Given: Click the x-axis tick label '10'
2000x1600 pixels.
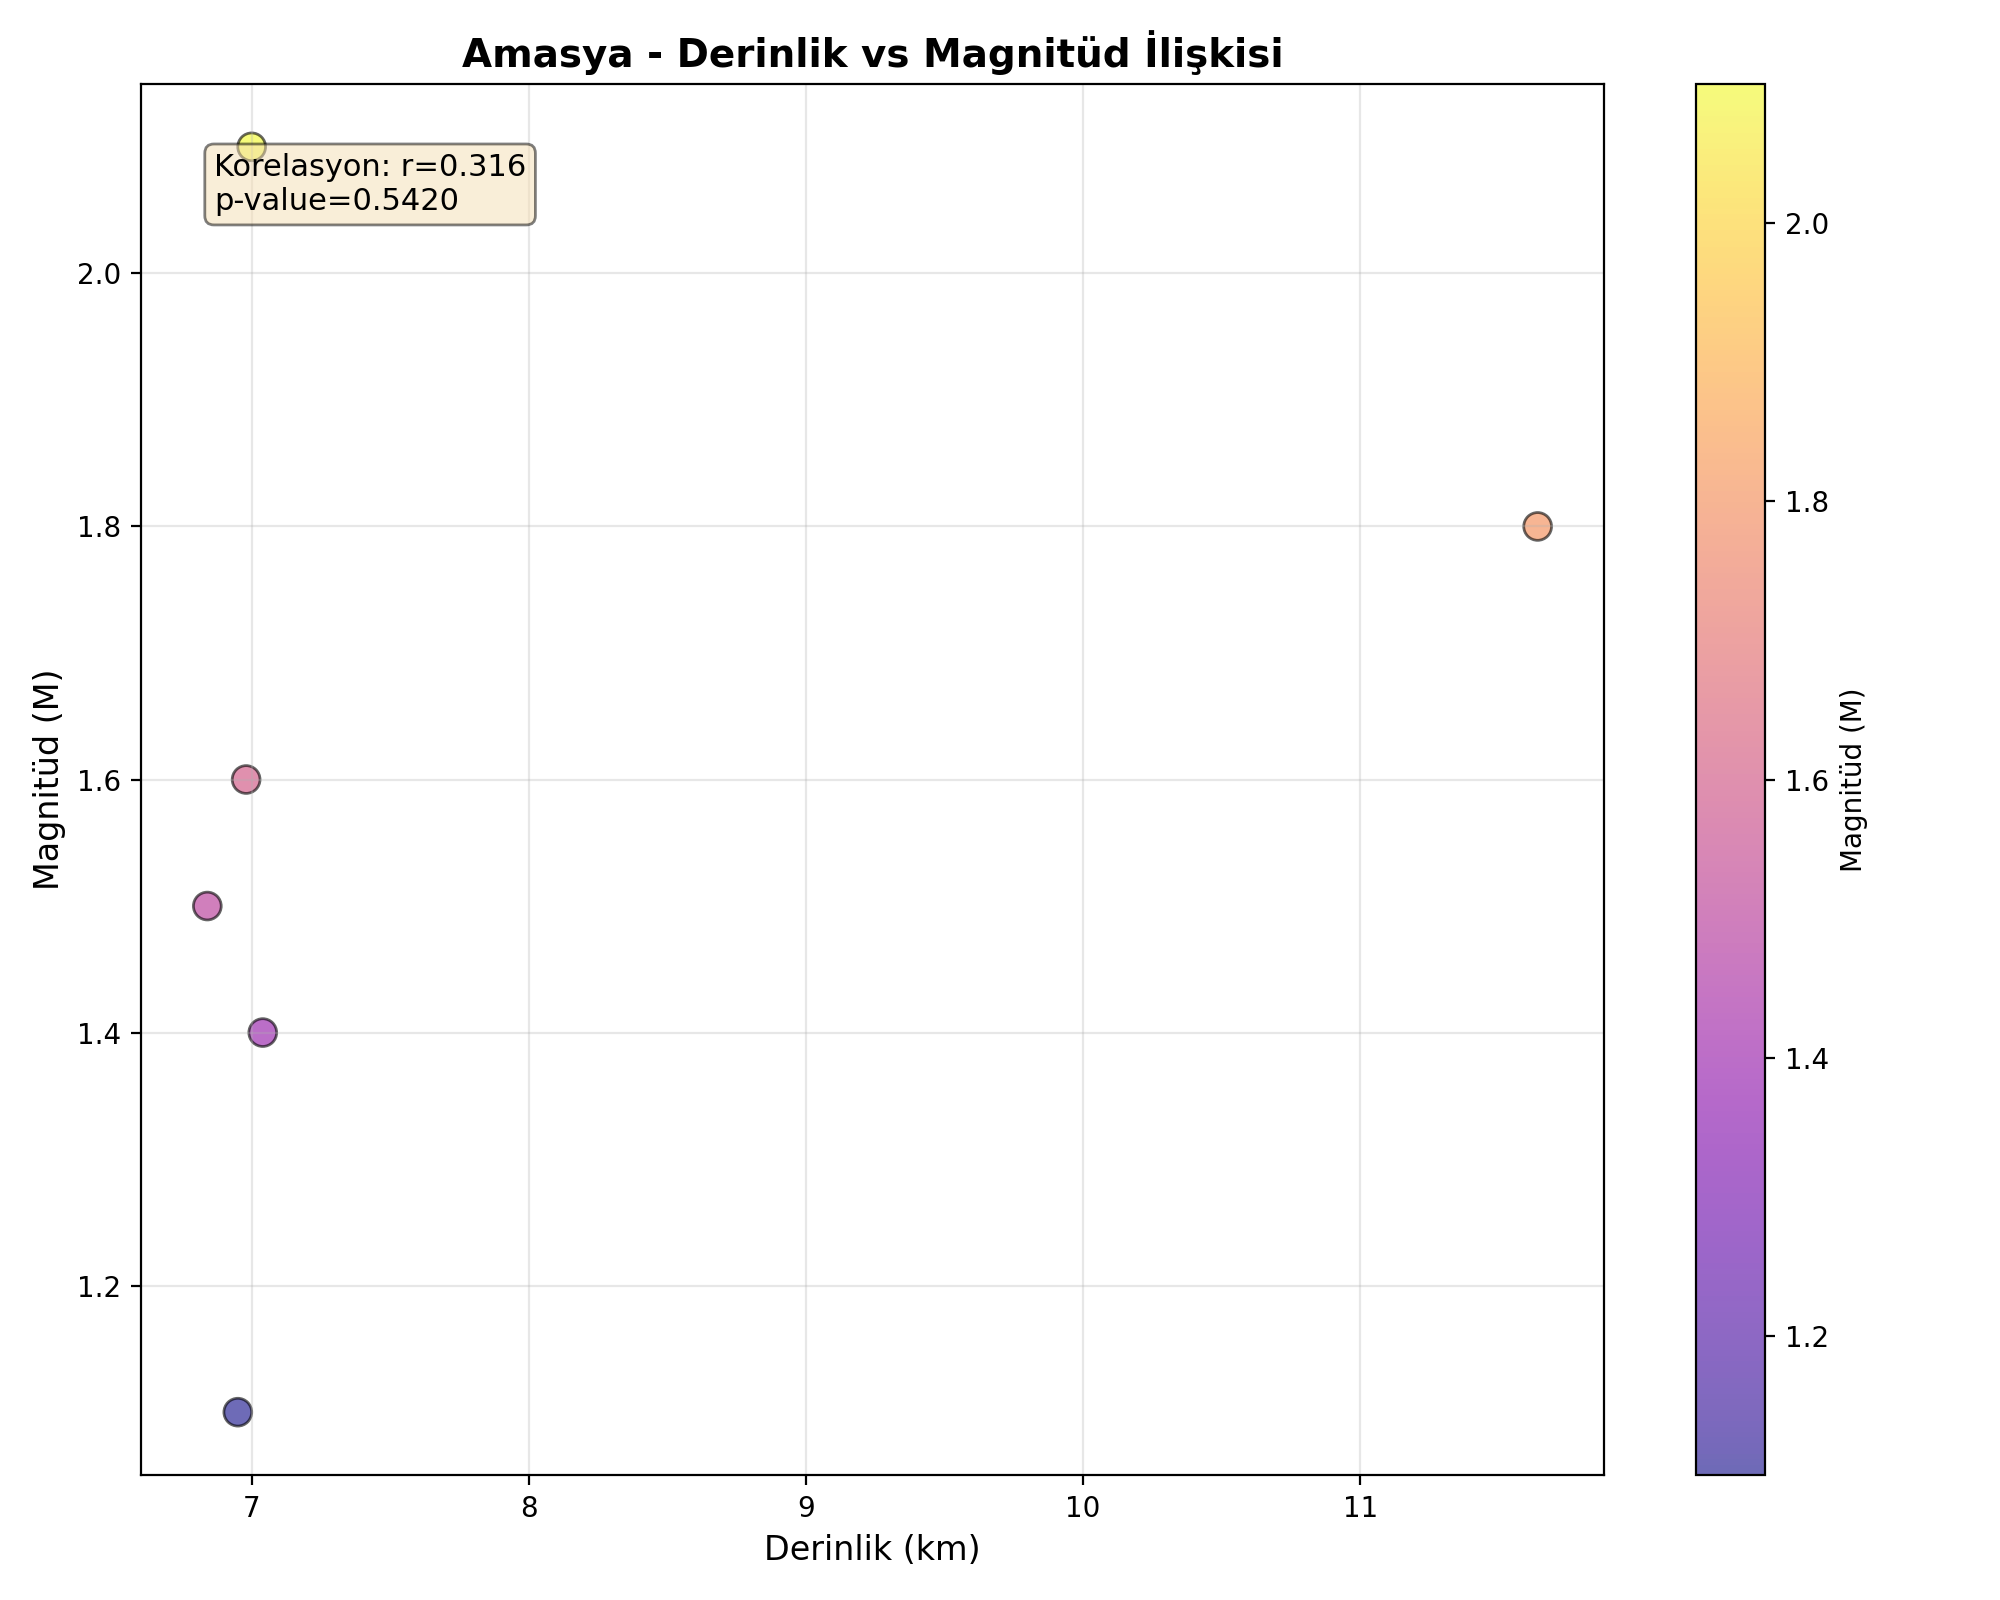Looking at the screenshot, I should pyautogui.click(x=1083, y=1507).
